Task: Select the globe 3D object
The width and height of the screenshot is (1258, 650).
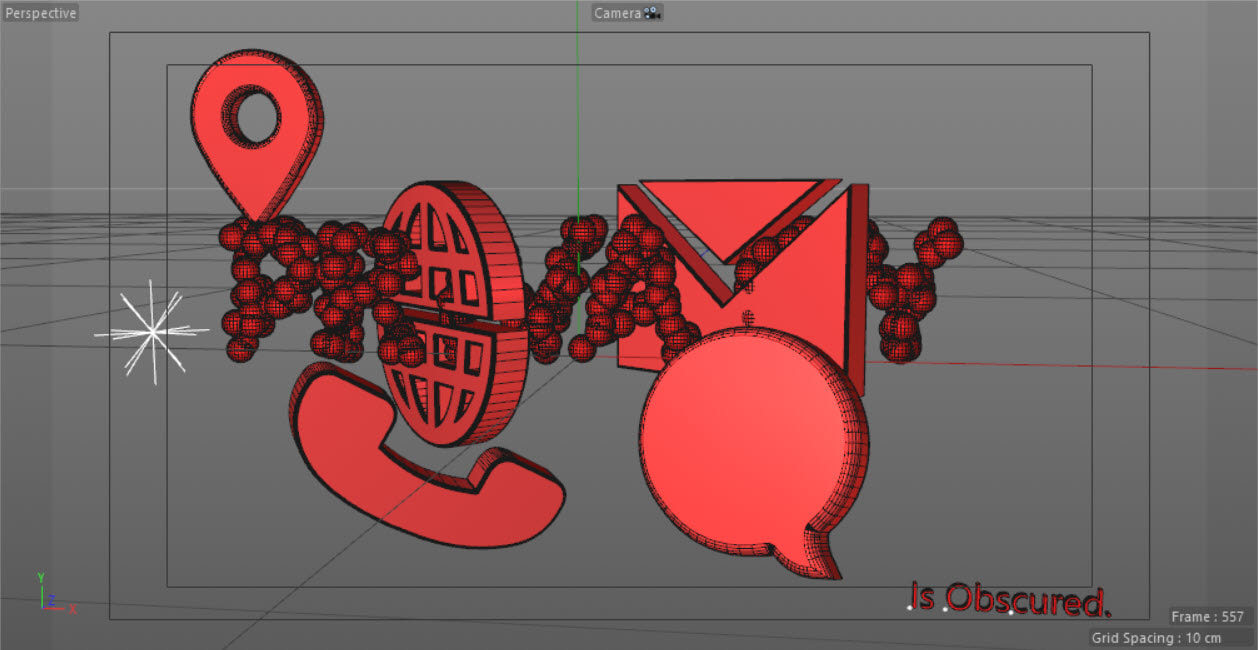Action: pyautogui.click(x=455, y=313)
